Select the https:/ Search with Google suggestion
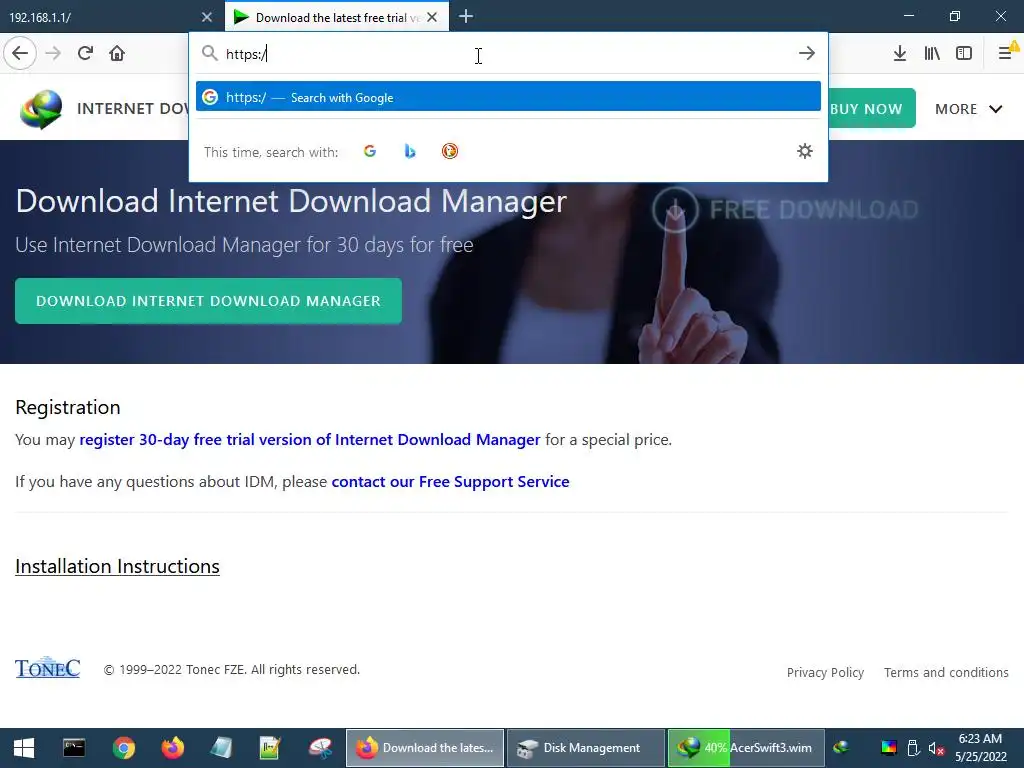 [x=508, y=97]
